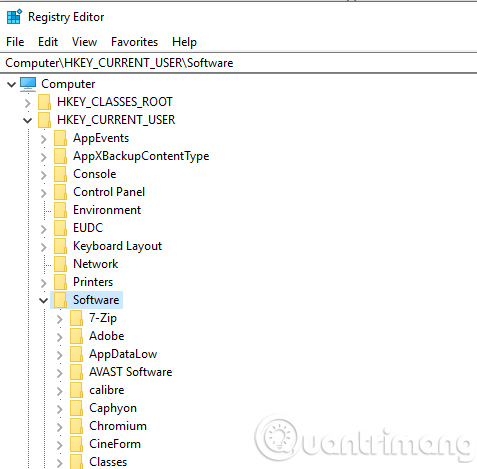The width and height of the screenshot is (477, 469).
Task: Select the CineForm key label
Action: pyautogui.click(x=115, y=444)
